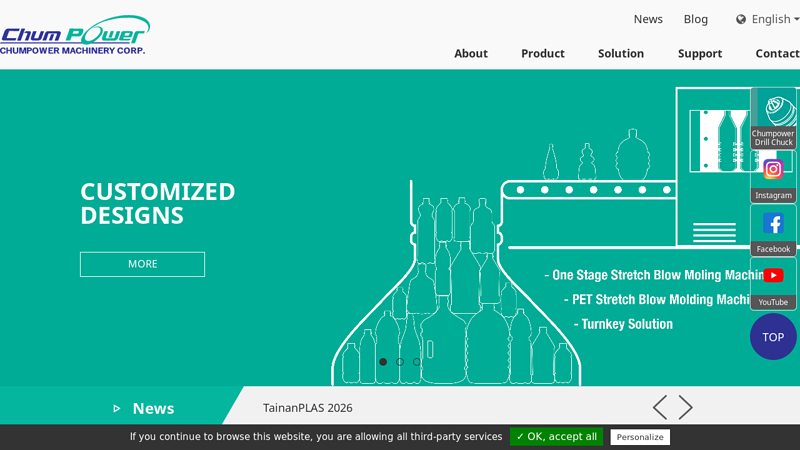Click the globe language icon
This screenshot has width=800, height=450.
pos(741,19)
